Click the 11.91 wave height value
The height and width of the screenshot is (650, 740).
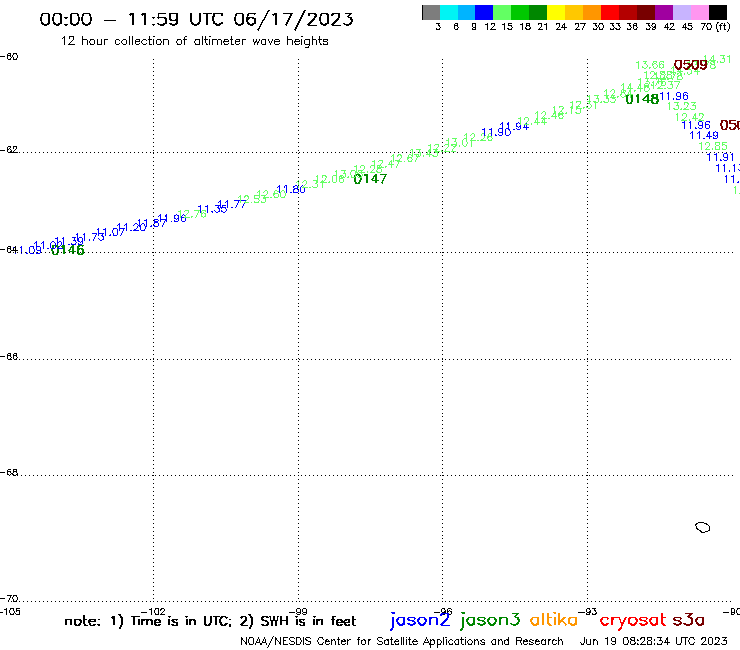(x=720, y=157)
